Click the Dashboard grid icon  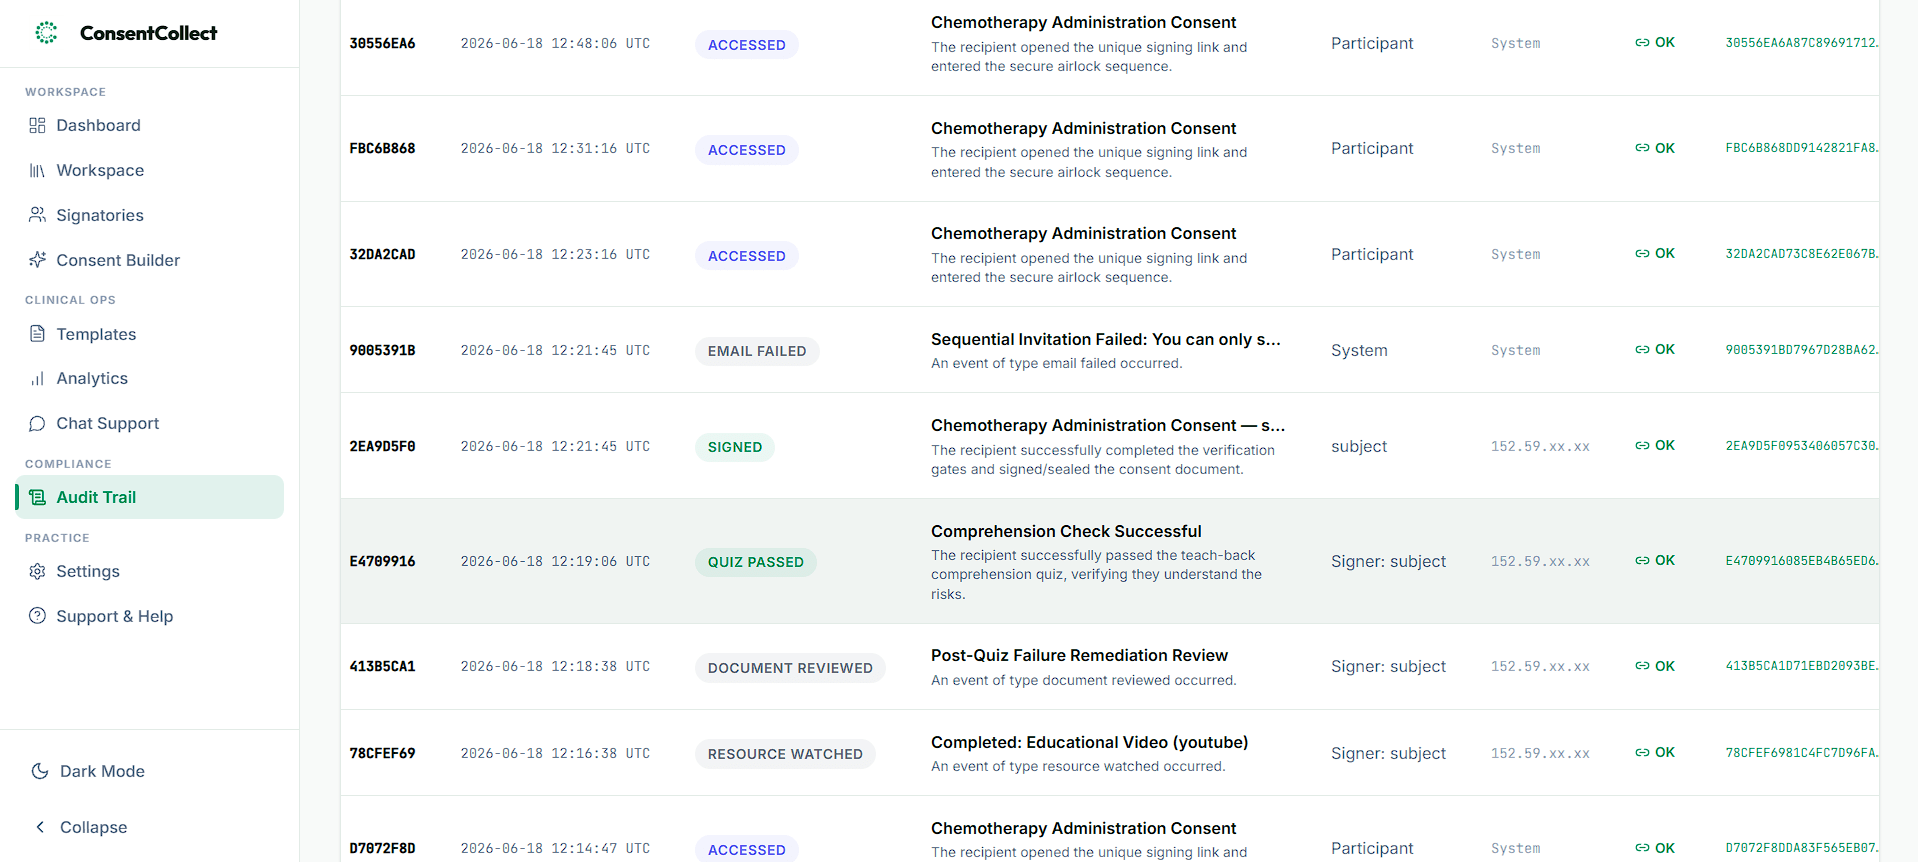tap(37, 125)
